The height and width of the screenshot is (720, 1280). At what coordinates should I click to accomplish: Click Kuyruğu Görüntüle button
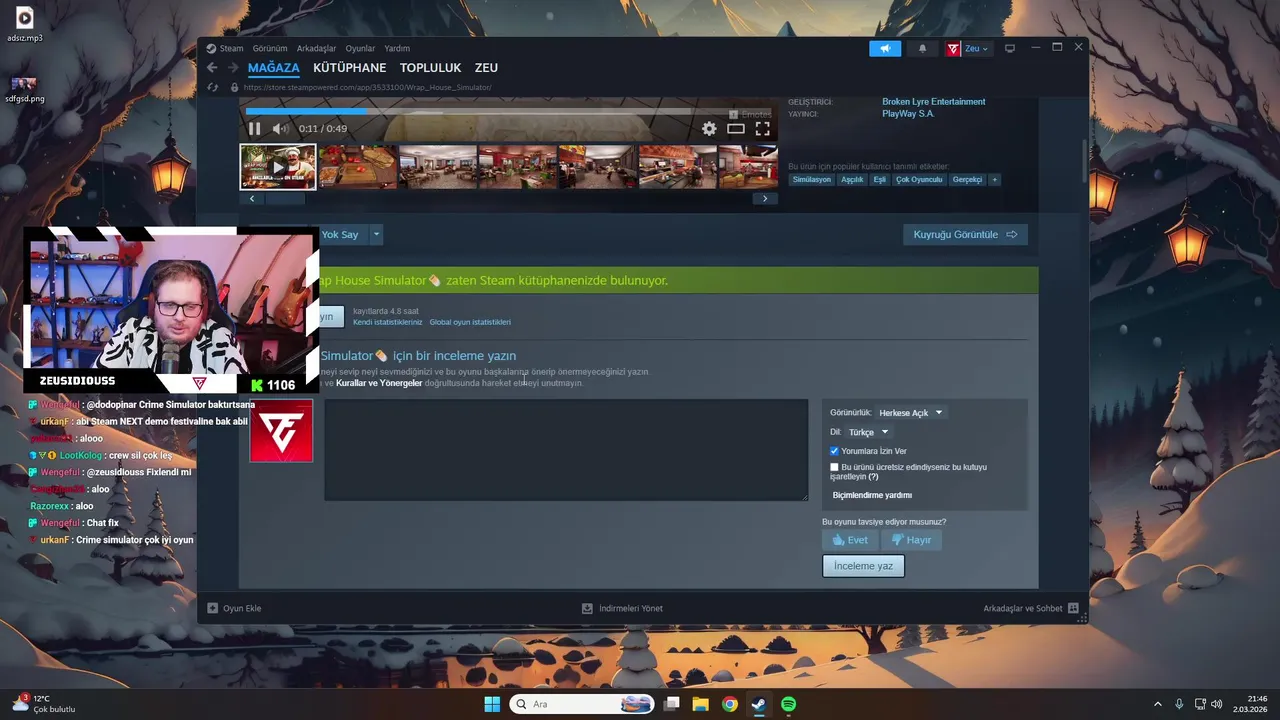click(965, 235)
